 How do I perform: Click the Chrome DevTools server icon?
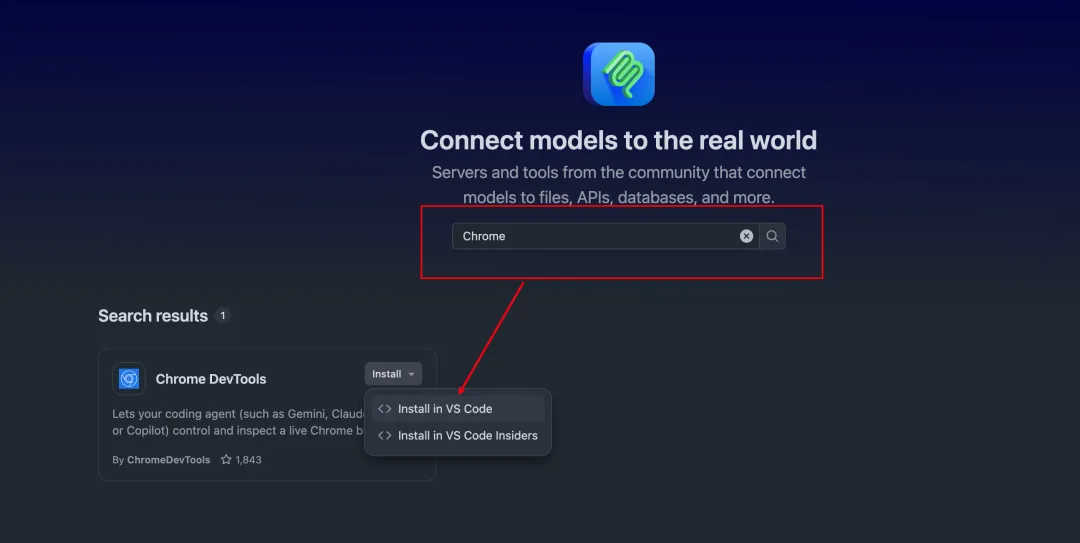[129, 379]
